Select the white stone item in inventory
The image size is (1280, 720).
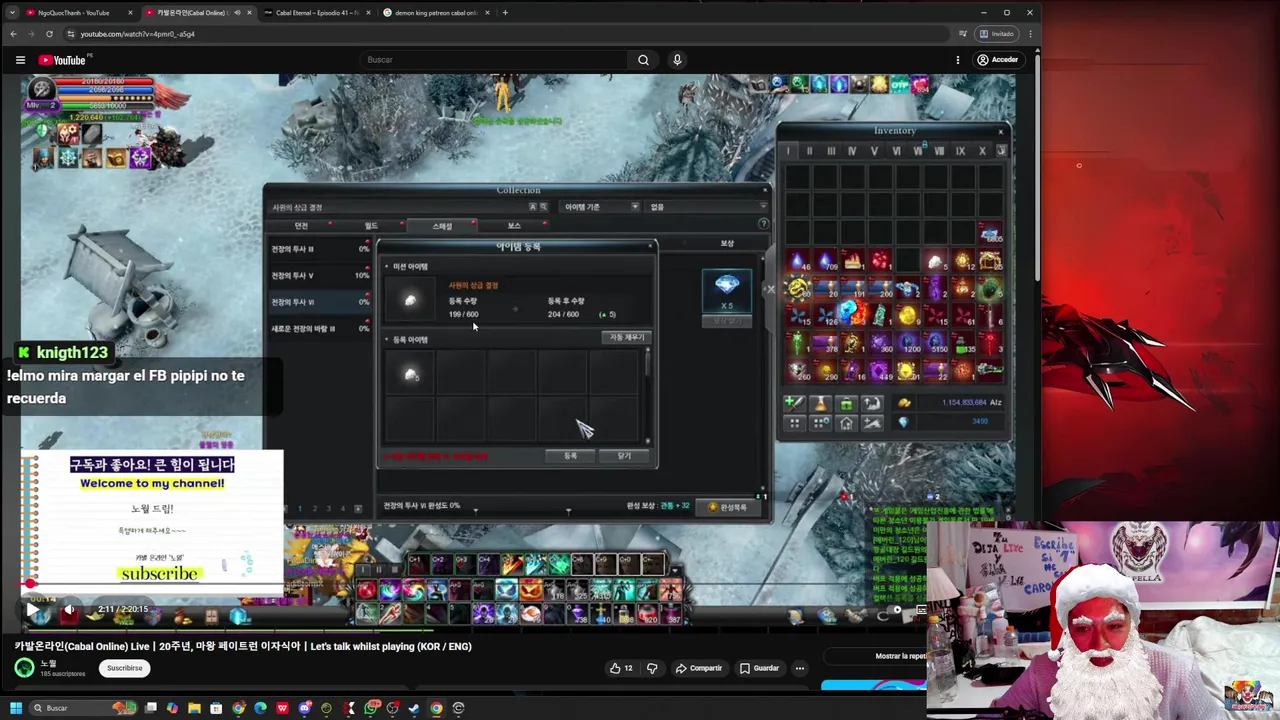coord(935,262)
